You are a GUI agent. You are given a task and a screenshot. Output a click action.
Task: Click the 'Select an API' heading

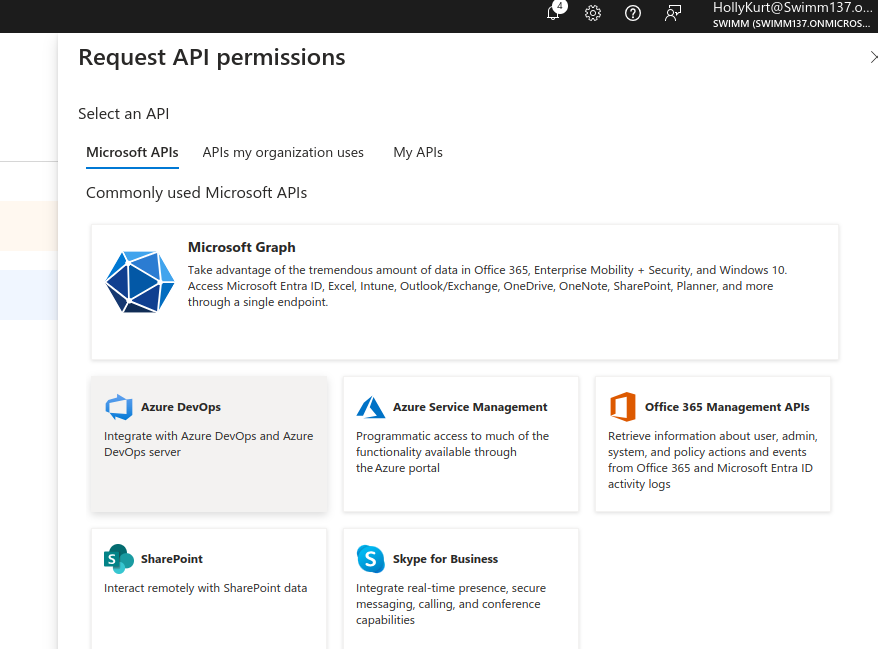(x=123, y=114)
